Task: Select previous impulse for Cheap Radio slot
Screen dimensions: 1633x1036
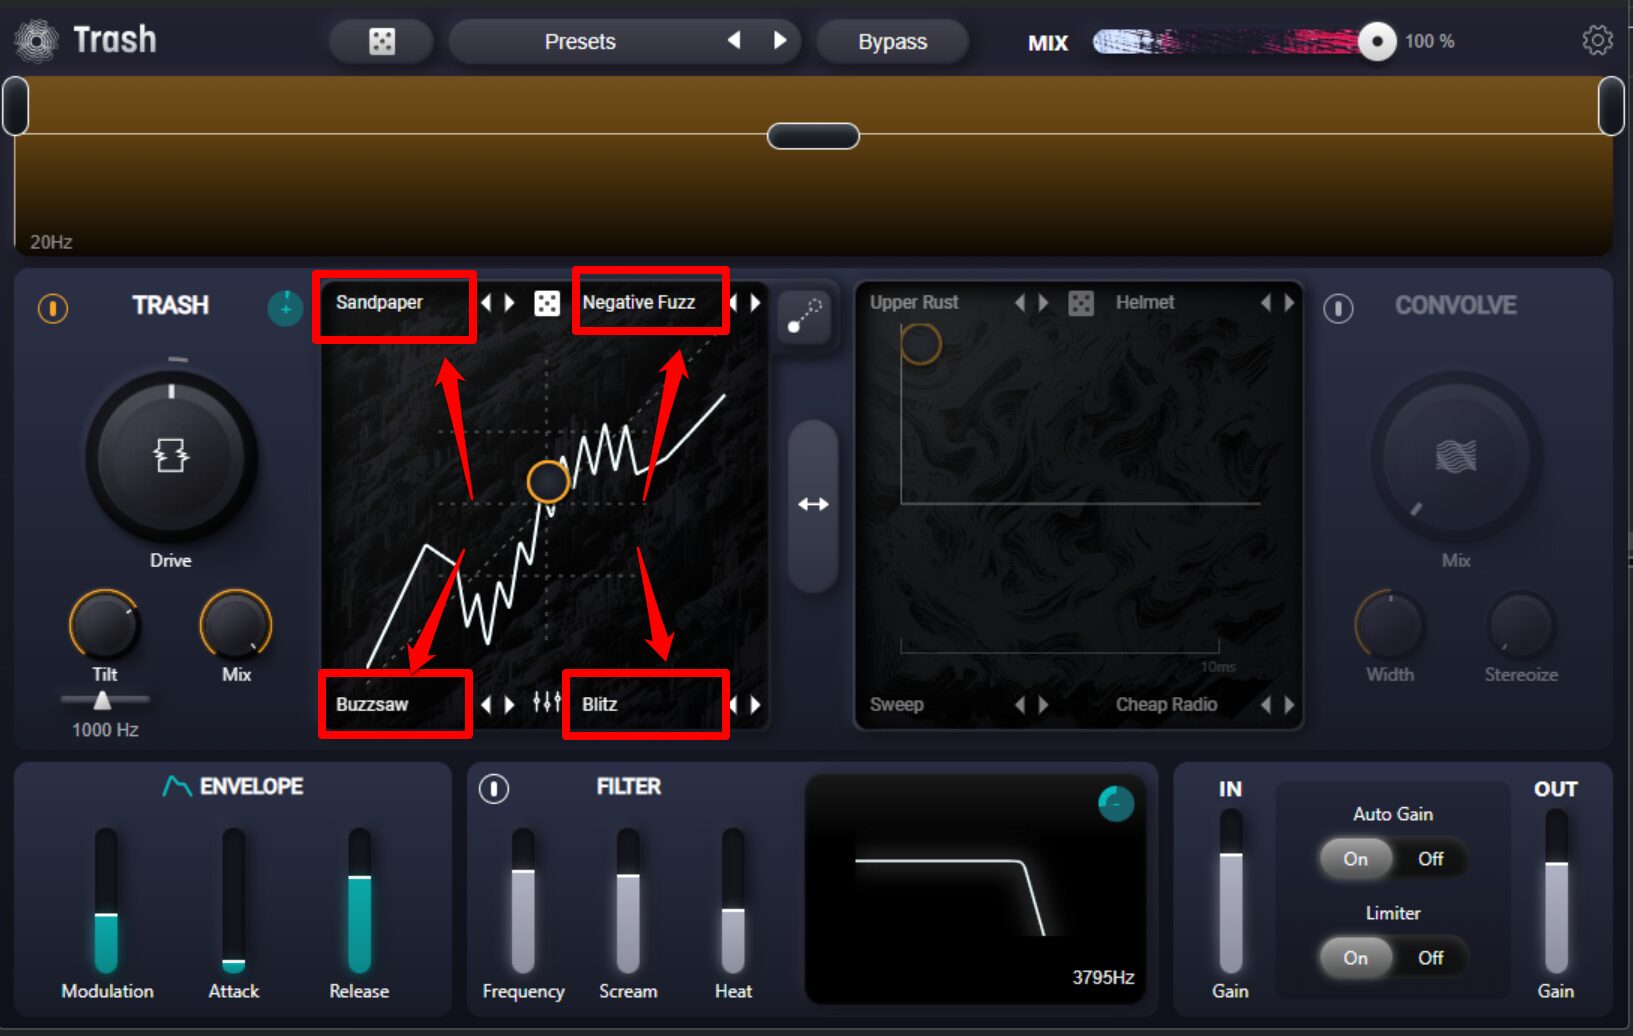Action: pyautogui.click(x=1266, y=704)
